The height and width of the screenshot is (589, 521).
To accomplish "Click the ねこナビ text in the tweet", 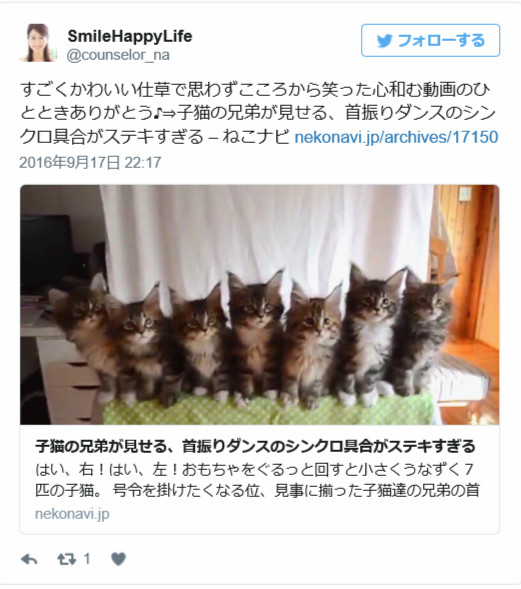I will 255,137.
